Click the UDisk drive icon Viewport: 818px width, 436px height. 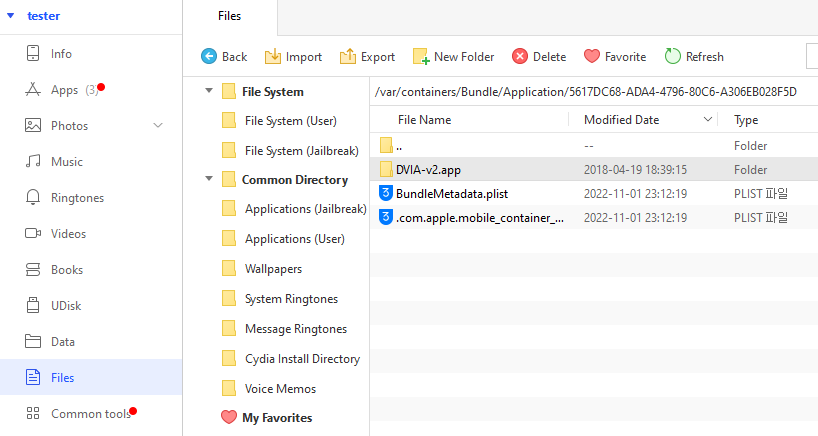tap(33, 305)
